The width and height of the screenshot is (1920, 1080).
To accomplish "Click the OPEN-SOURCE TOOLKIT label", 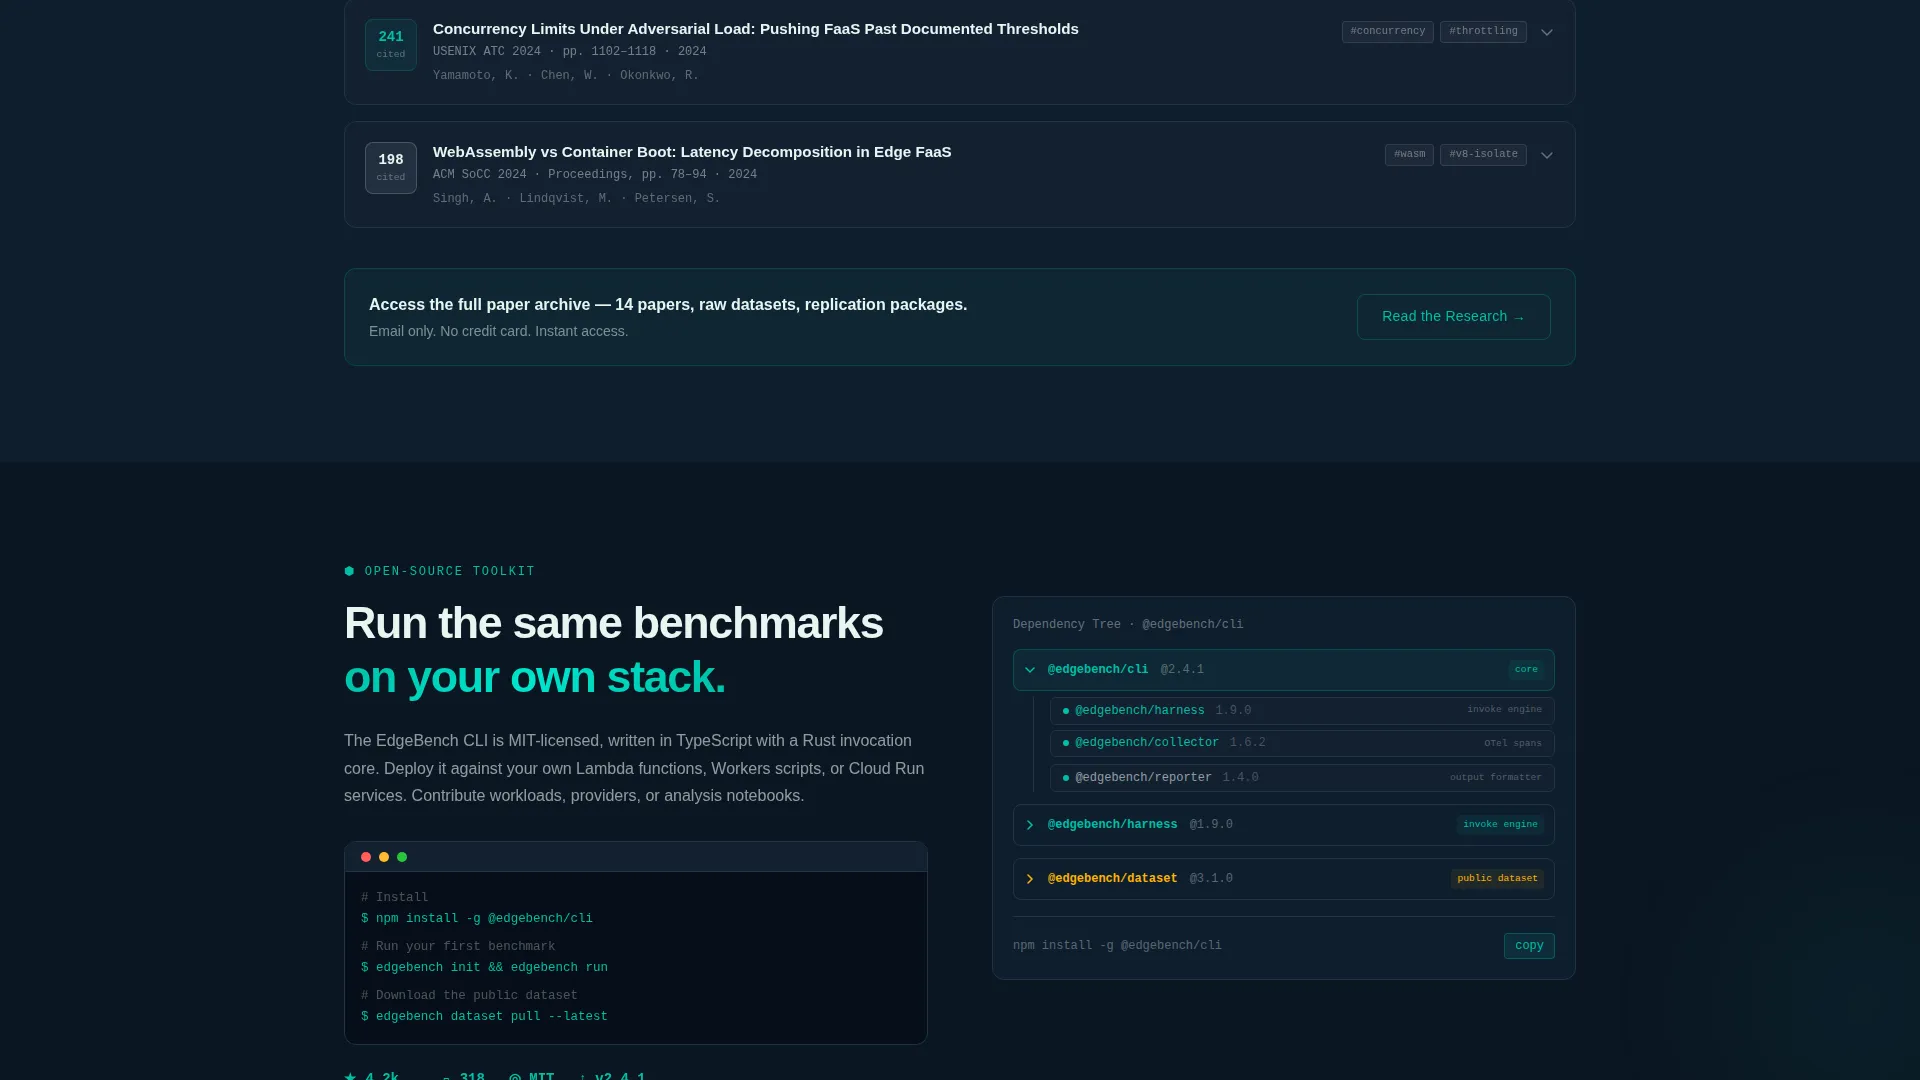I will [x=450, y=572].
